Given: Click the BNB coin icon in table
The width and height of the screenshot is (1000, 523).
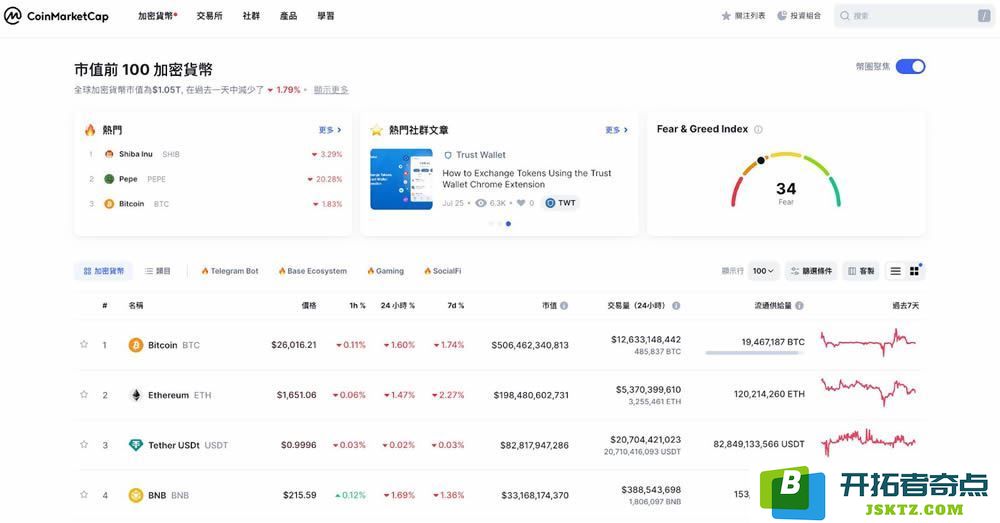Looking at the screenshot, I should [x=136, y=495].
